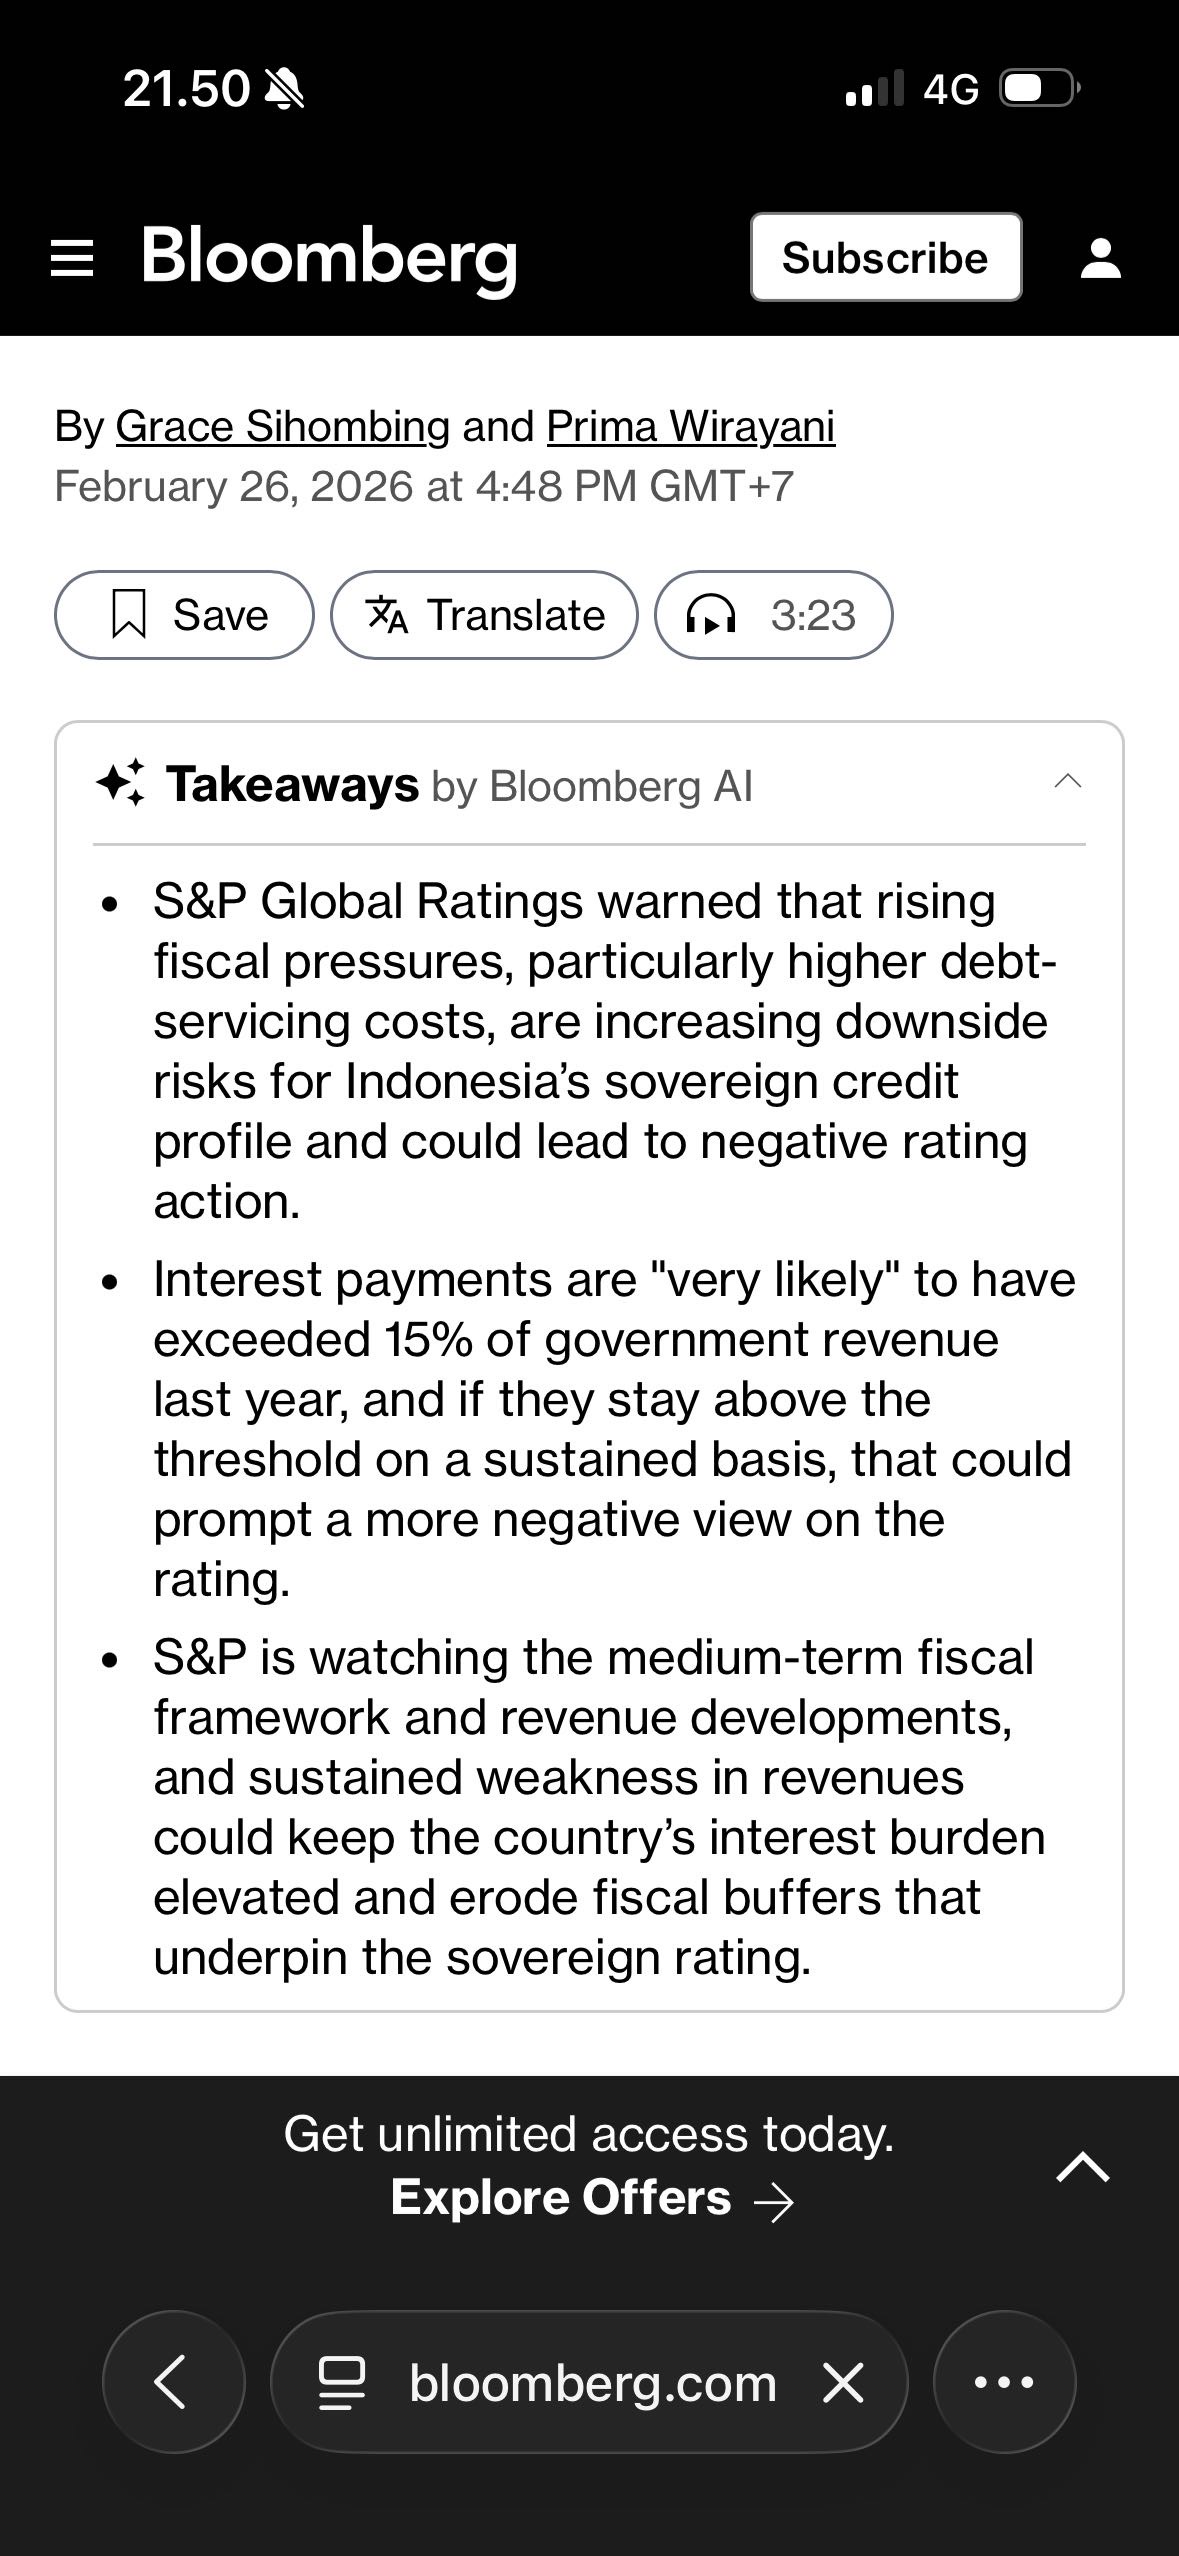1179x2556 pixels.
Task: Open author Grace Sihombing's page
Action: pos(282,427)
